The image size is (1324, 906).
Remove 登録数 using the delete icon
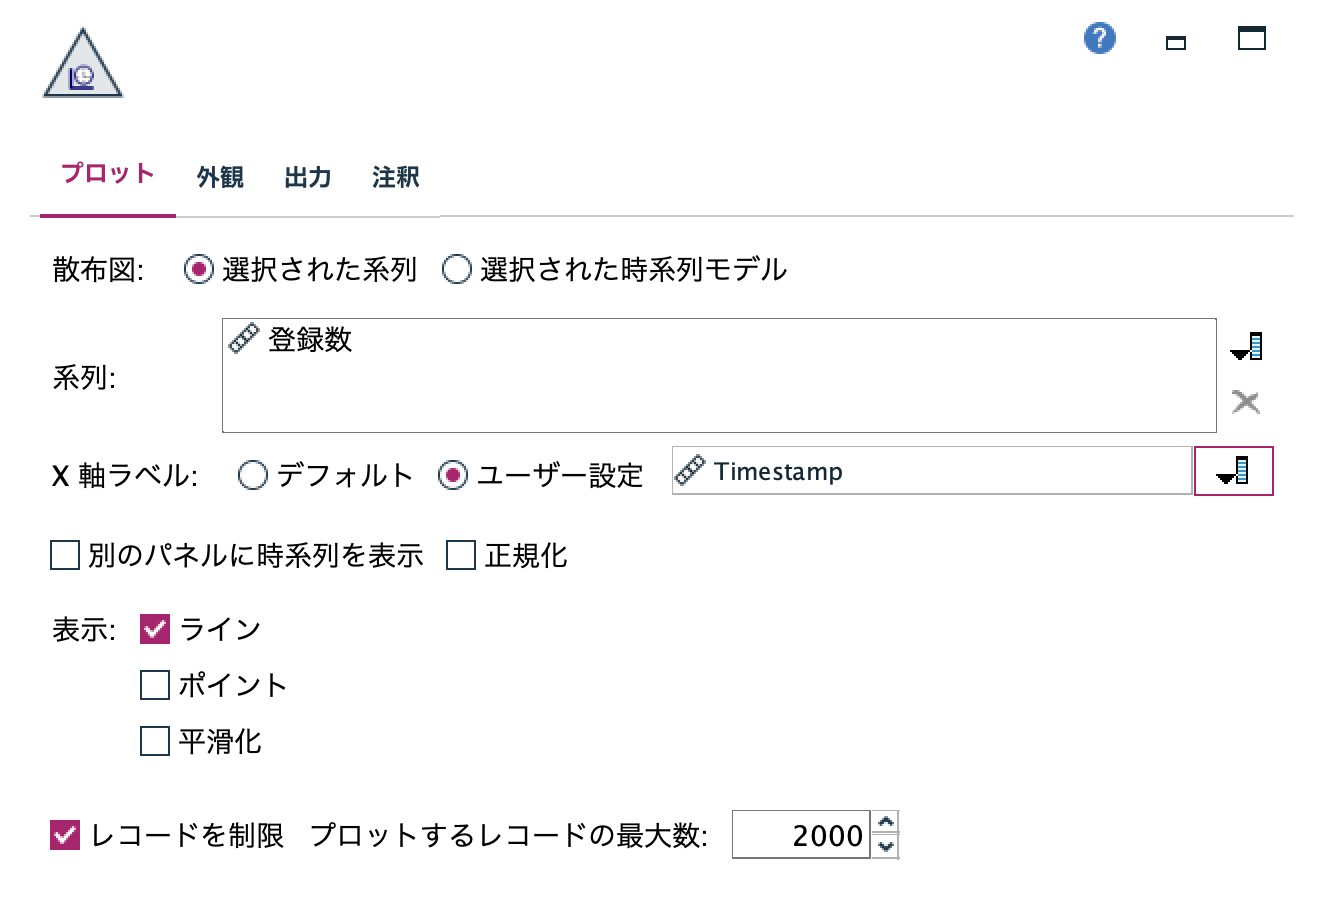[x=1247, y=401]
